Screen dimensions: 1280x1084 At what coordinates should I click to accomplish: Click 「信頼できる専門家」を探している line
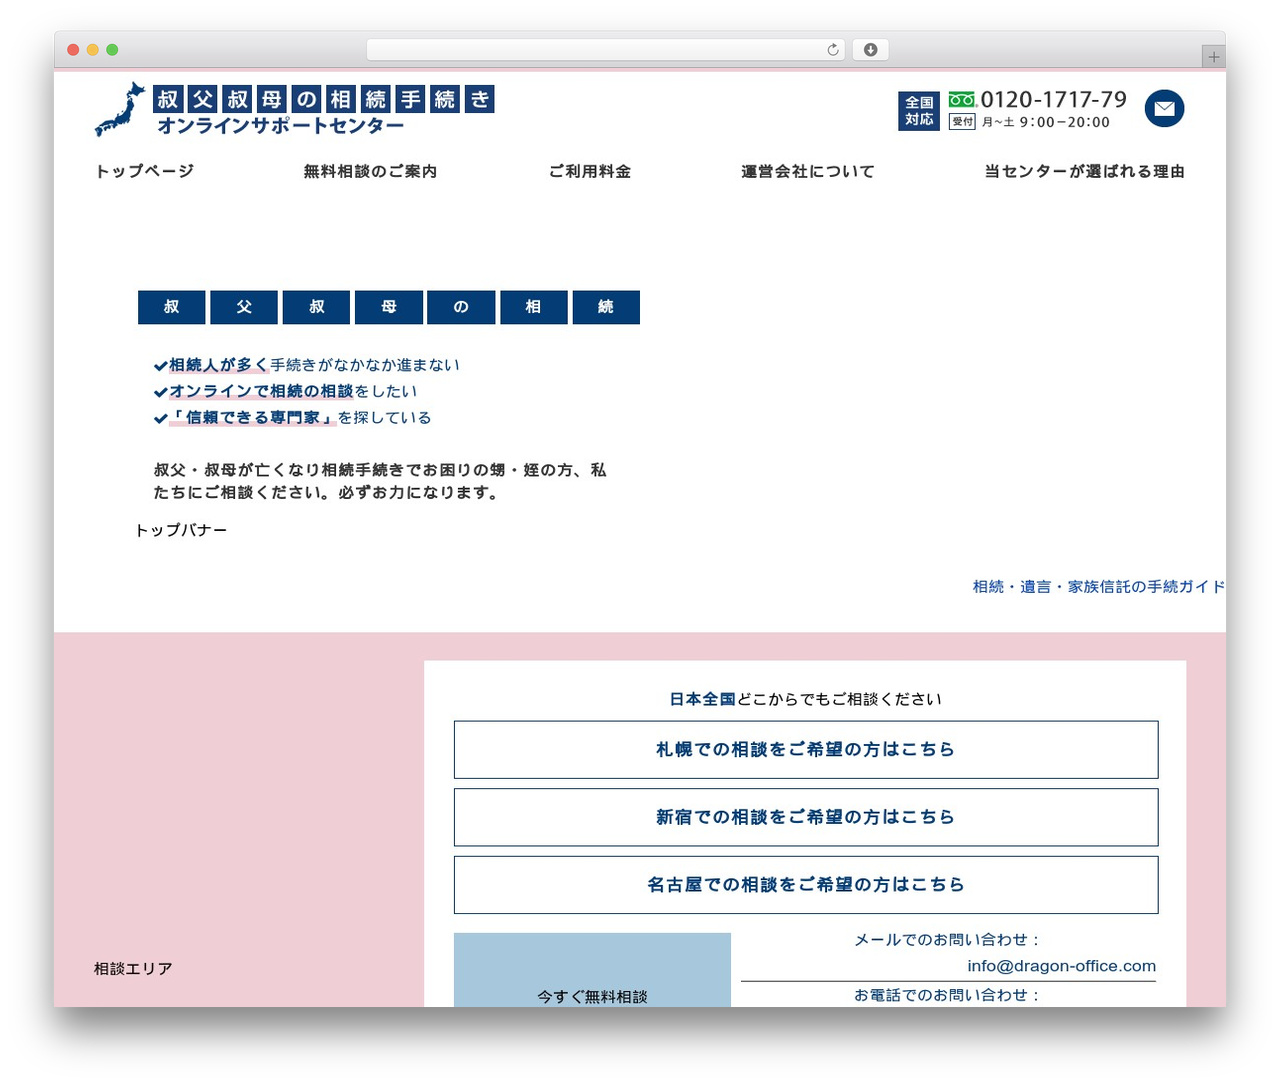[292, 417]
